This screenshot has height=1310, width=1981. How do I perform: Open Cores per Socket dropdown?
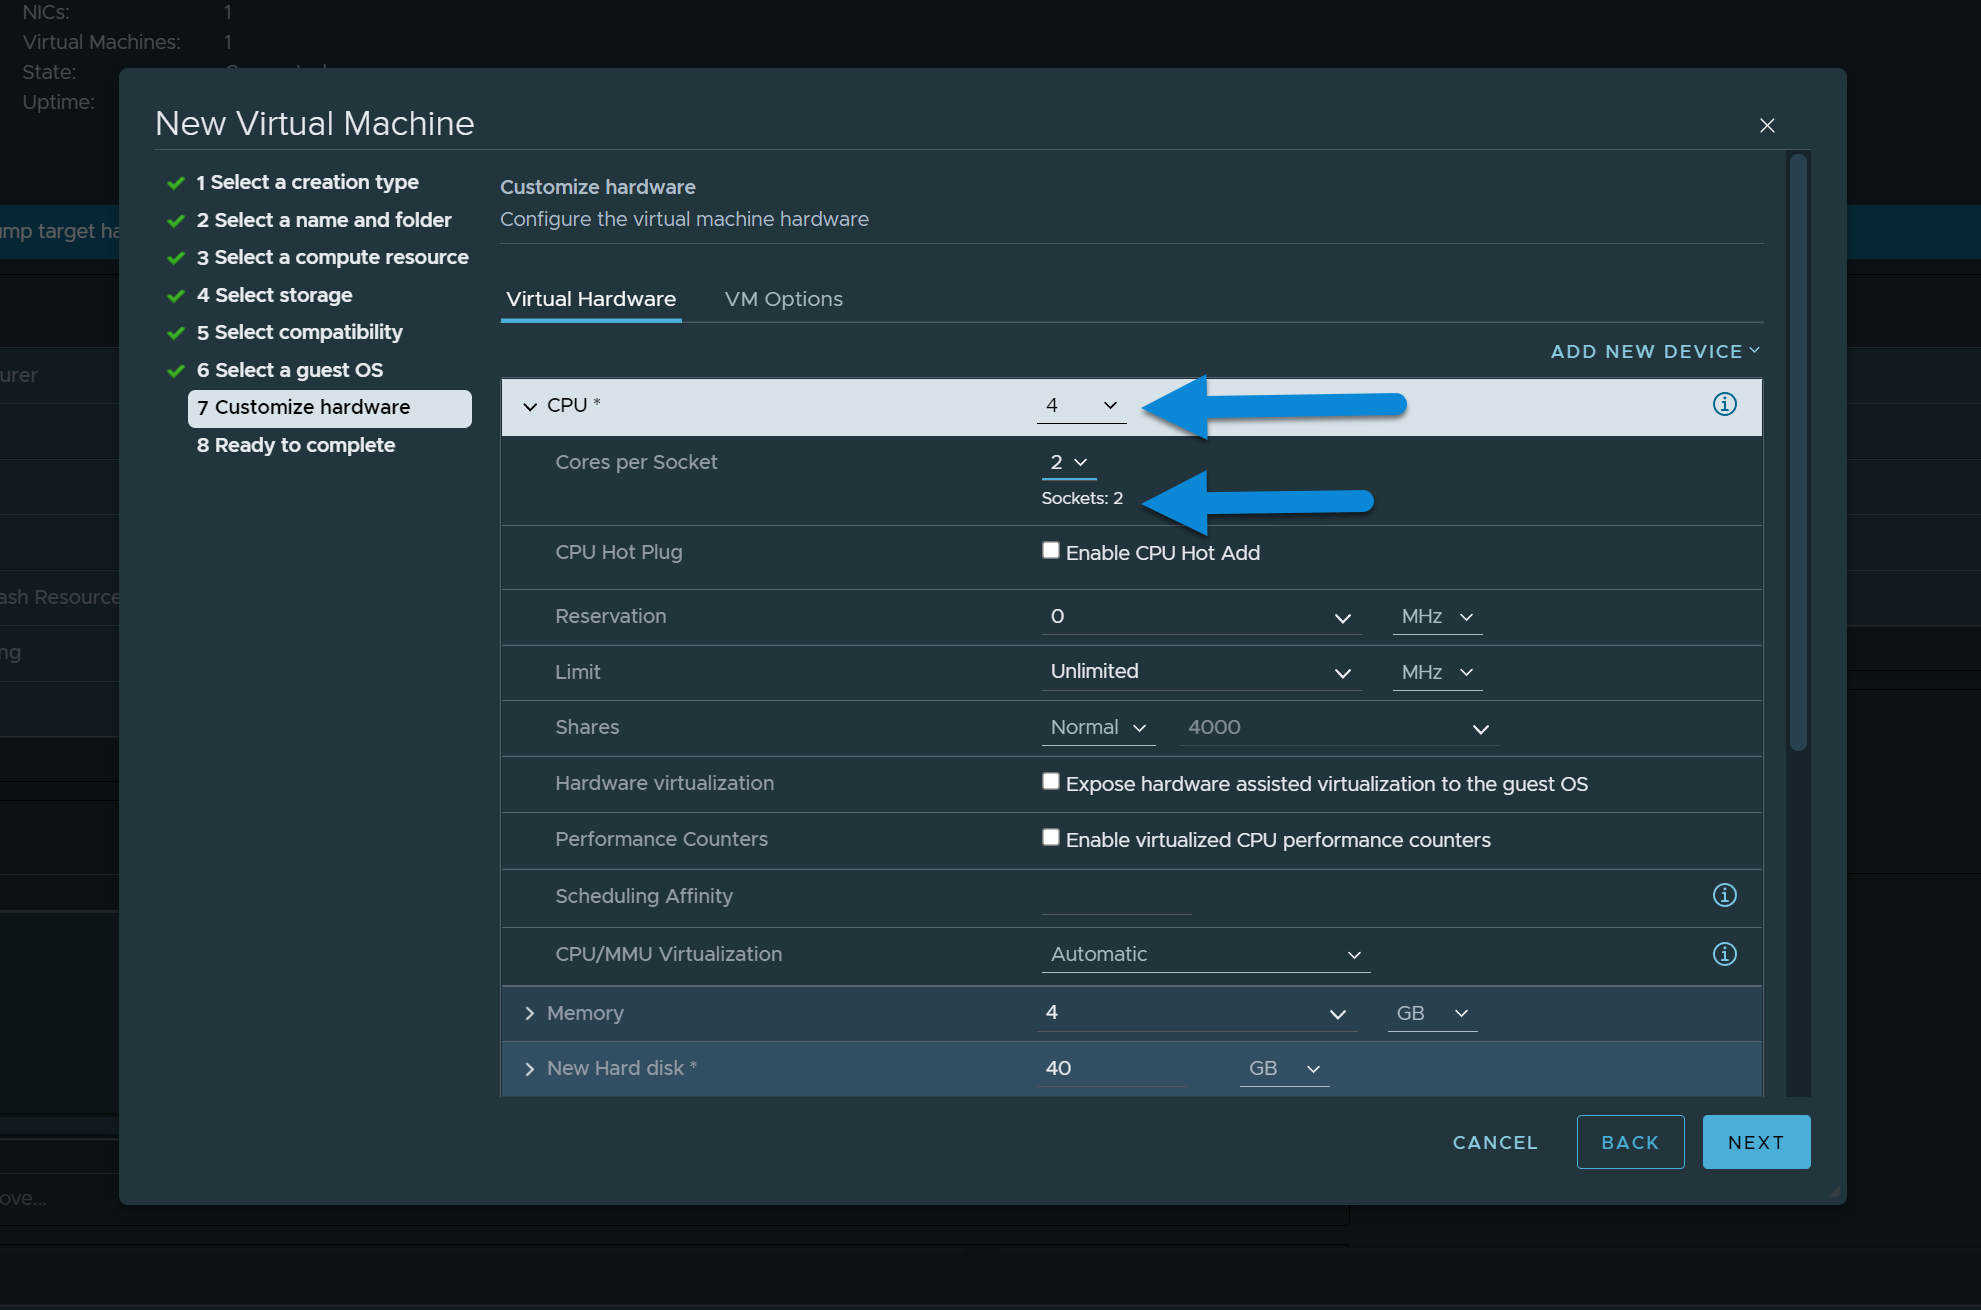coord(1068,462)
